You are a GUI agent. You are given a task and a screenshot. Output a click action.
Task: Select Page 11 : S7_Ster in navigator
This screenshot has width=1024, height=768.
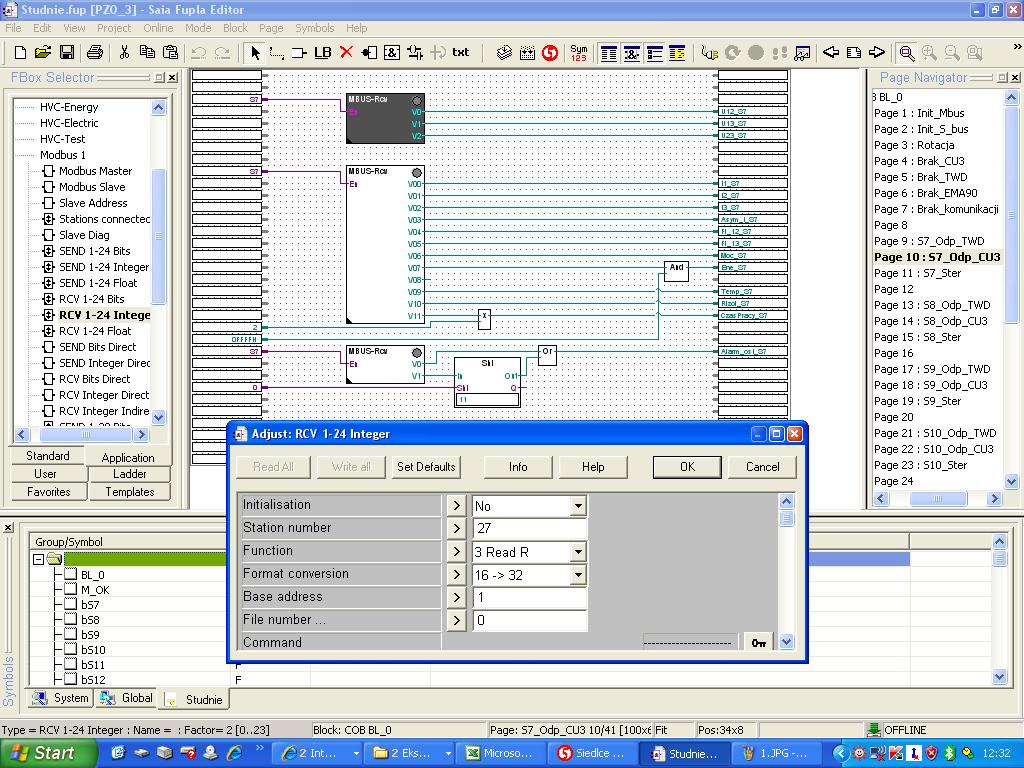coord(917,273)
